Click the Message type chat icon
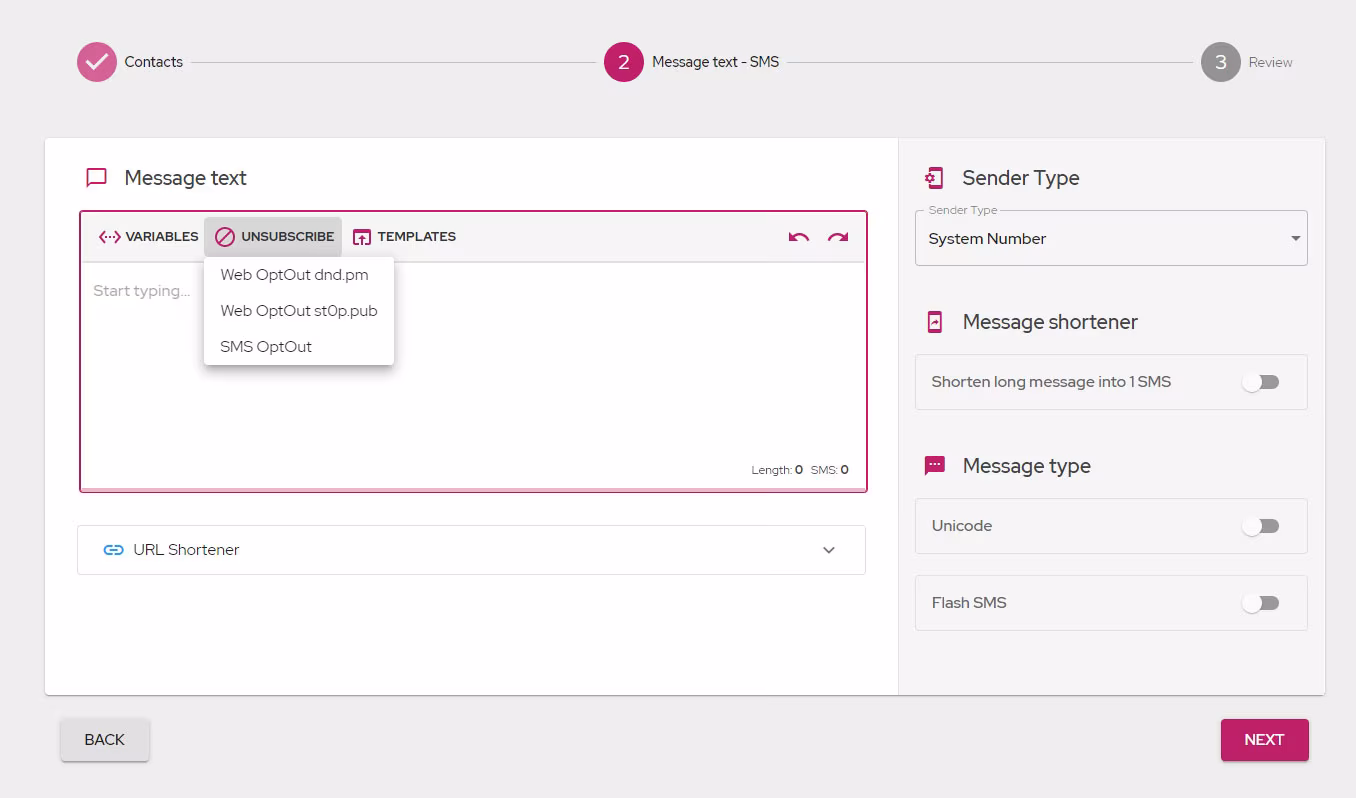The width and height of the screenshot is (1356, 798). [x=935, y=466]
